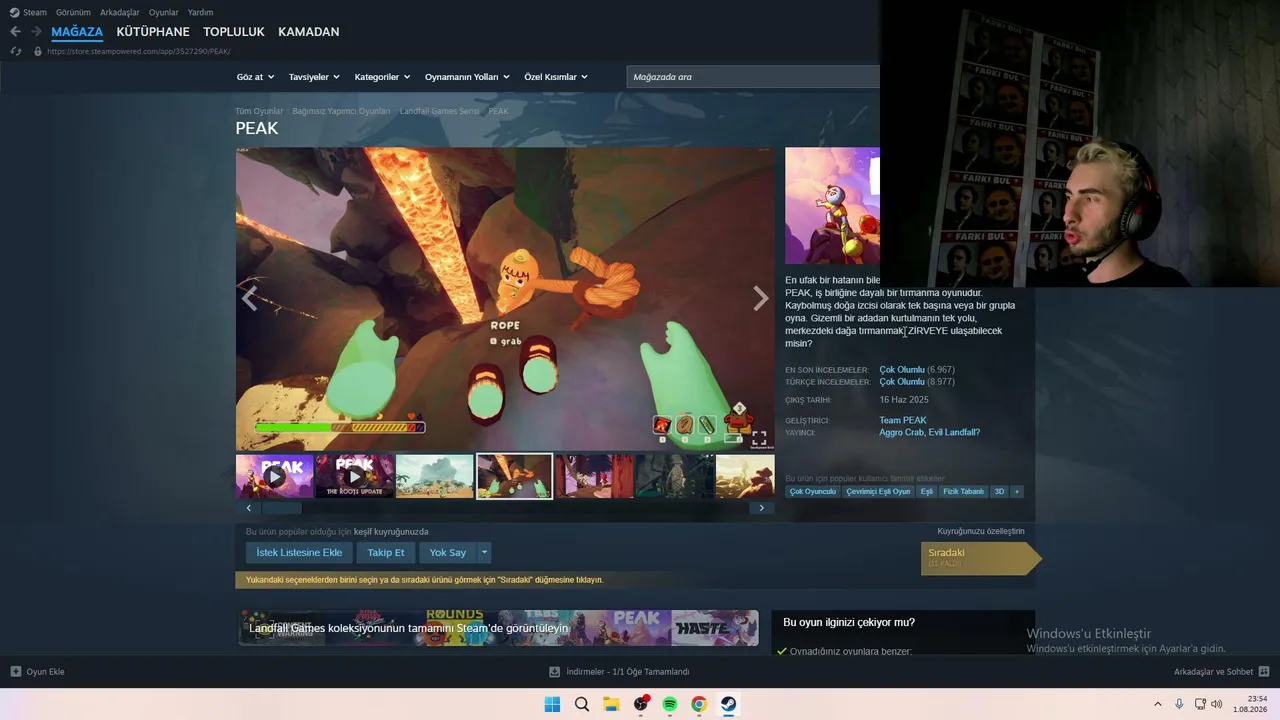Open the taskbar clock and date
1280x720 pixels.
tap(1251, 704)
